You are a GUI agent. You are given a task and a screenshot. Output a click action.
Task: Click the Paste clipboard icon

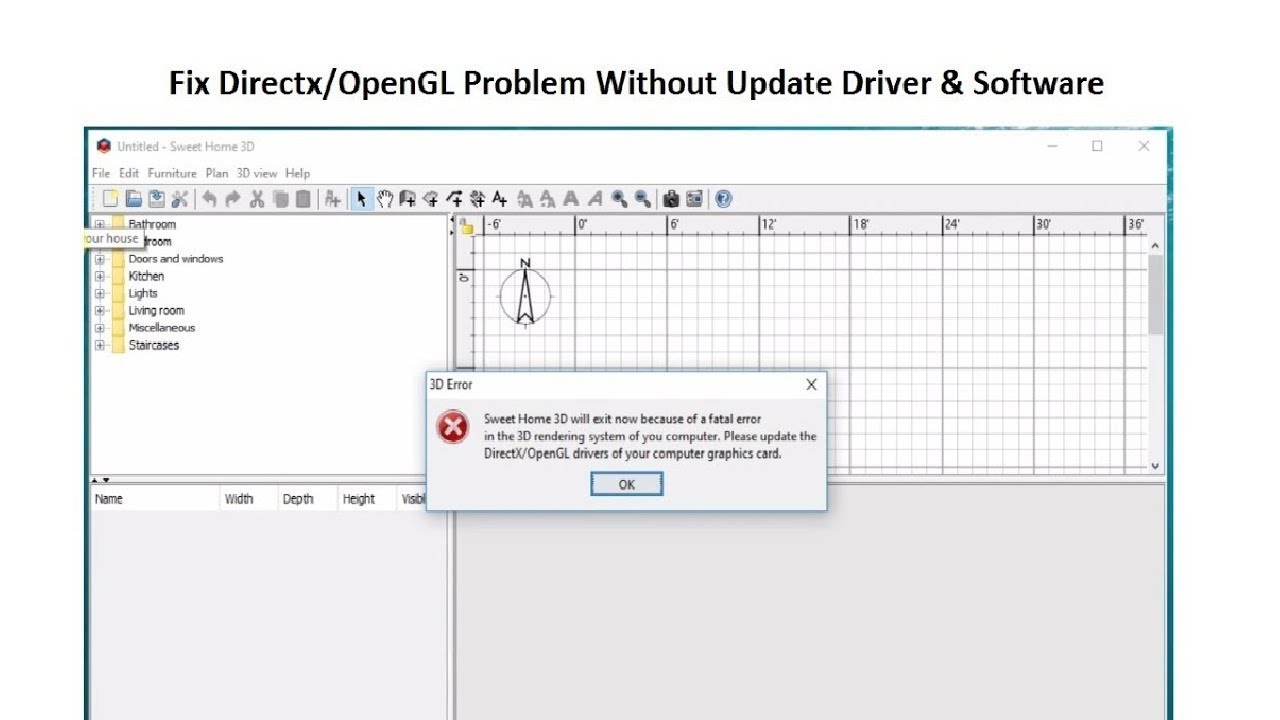[x=303, y=199]
